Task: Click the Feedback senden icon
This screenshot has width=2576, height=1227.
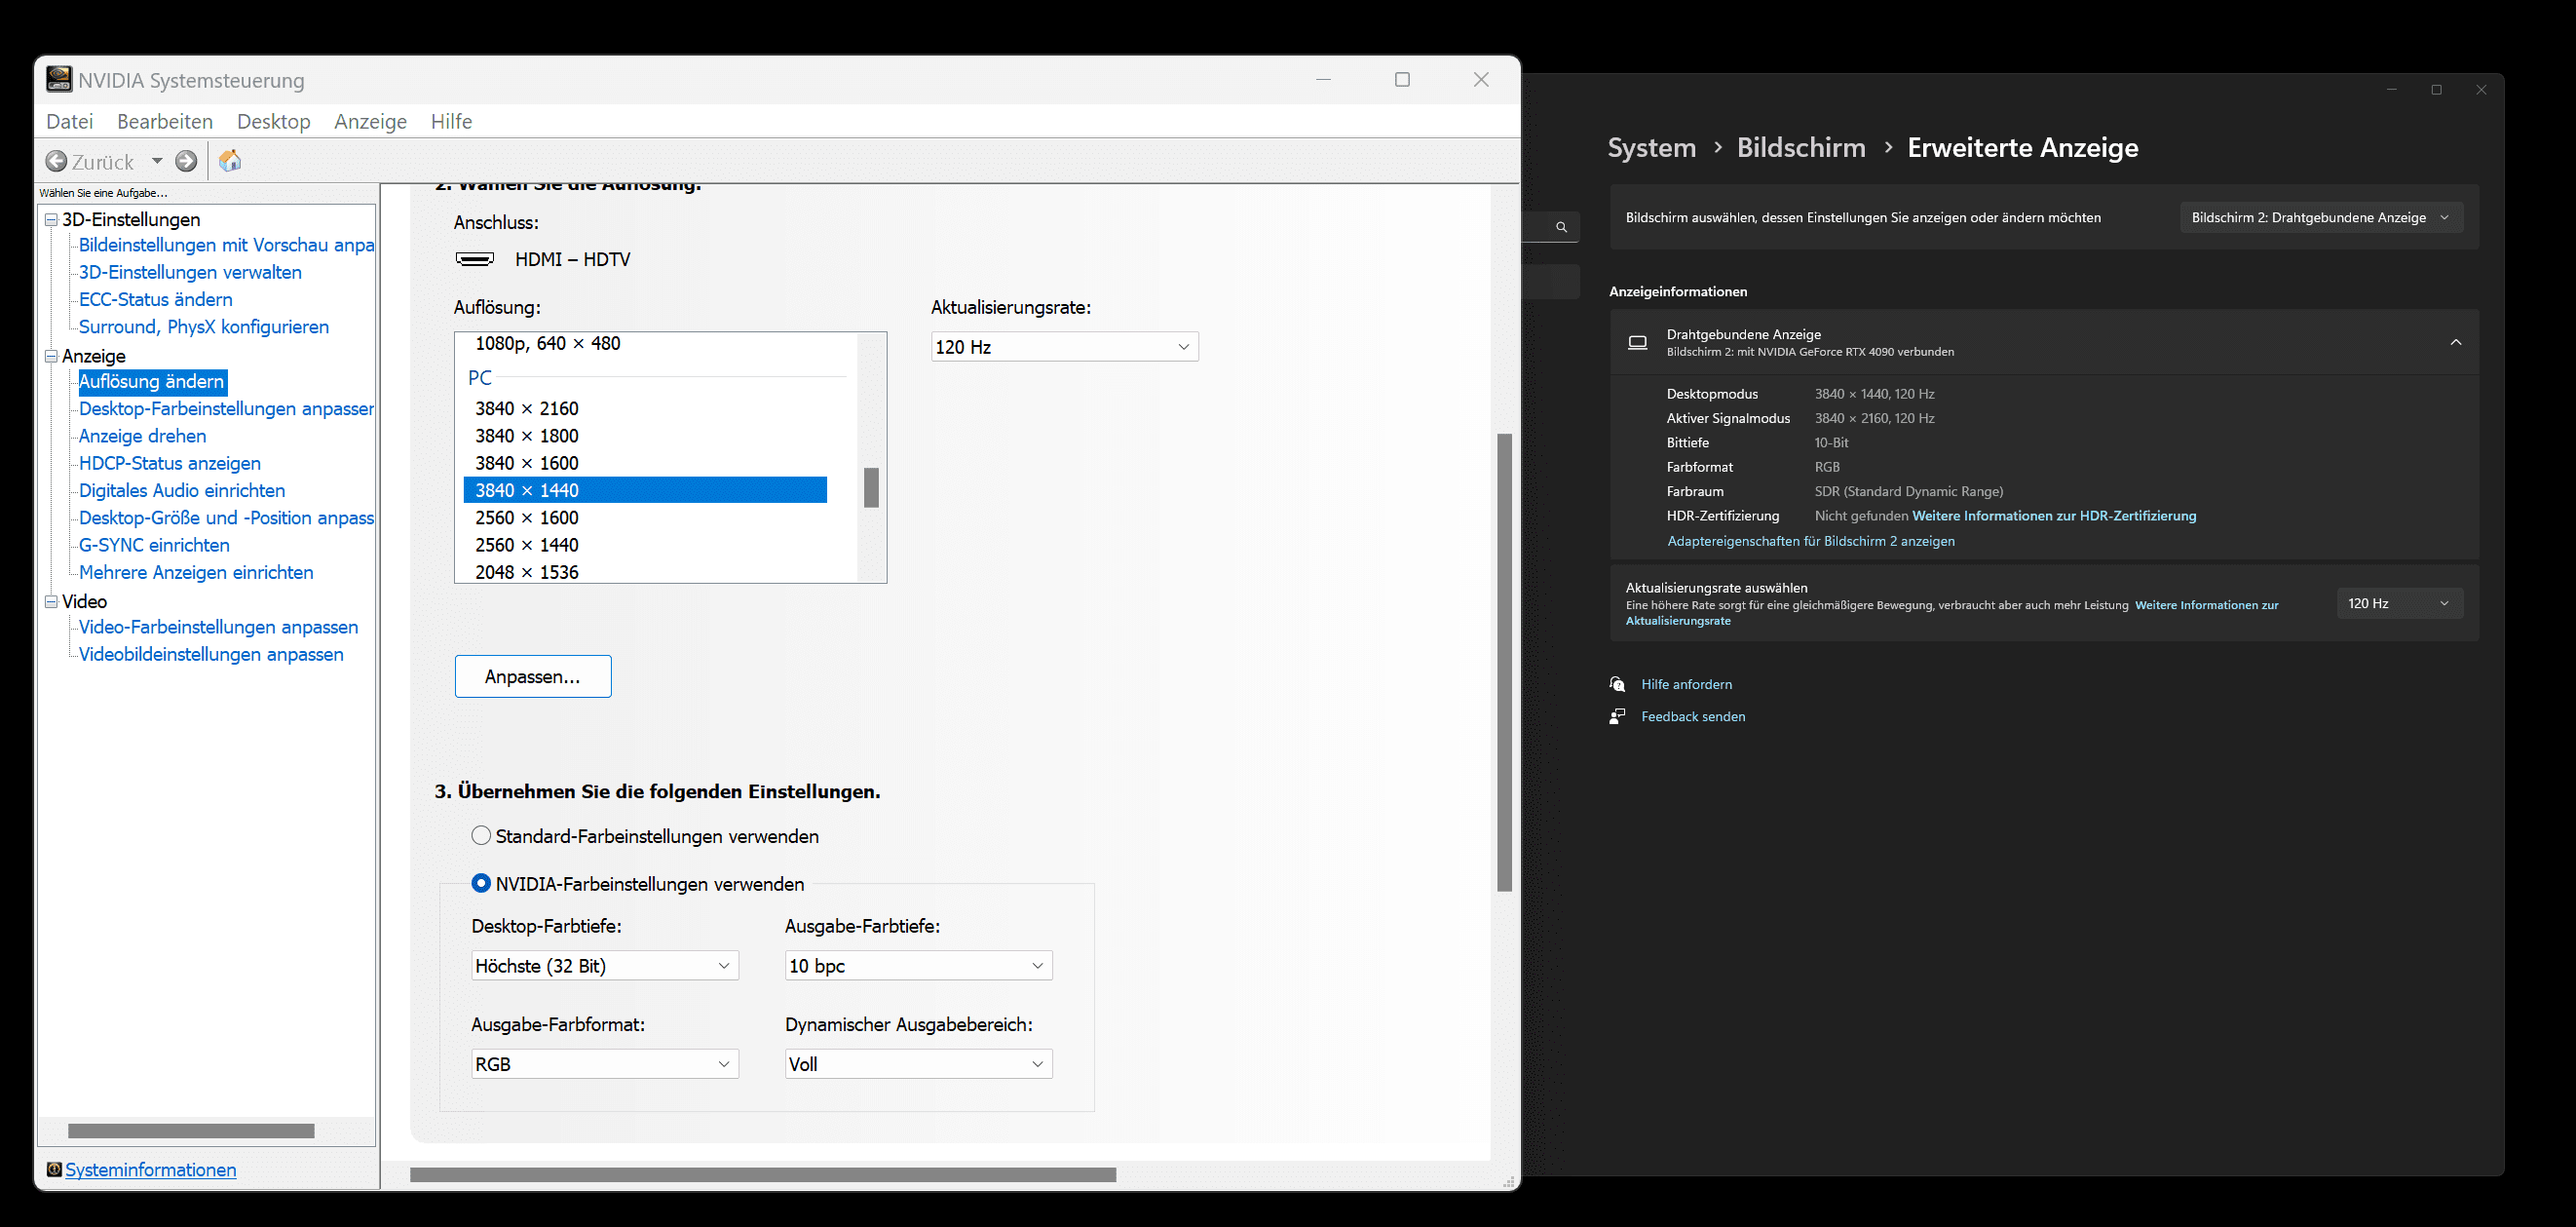Action: (1617, 716)
